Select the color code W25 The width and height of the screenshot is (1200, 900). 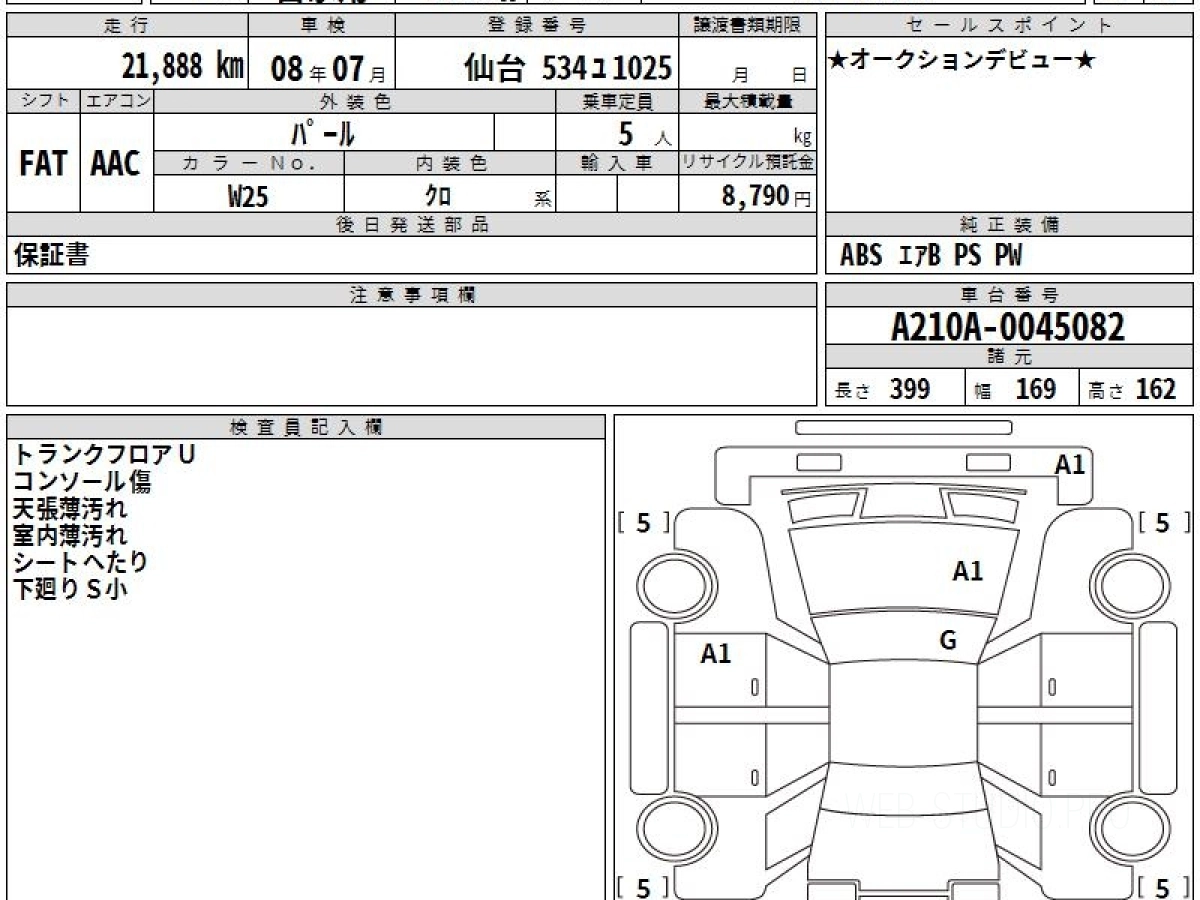pos(248,196)
